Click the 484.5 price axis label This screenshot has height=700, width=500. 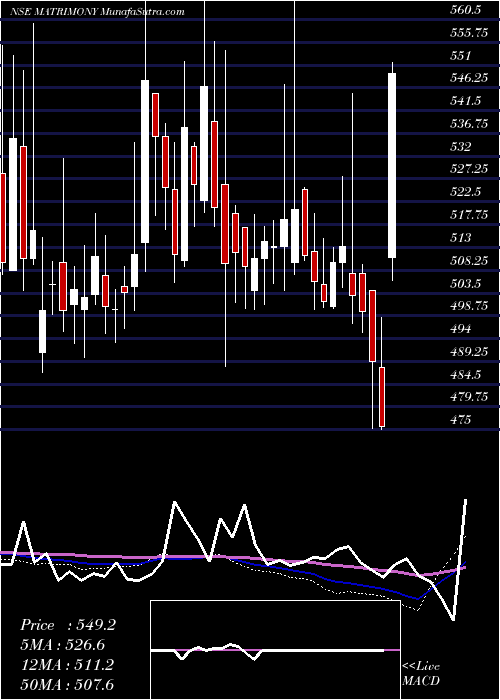[x=465, y=375]
